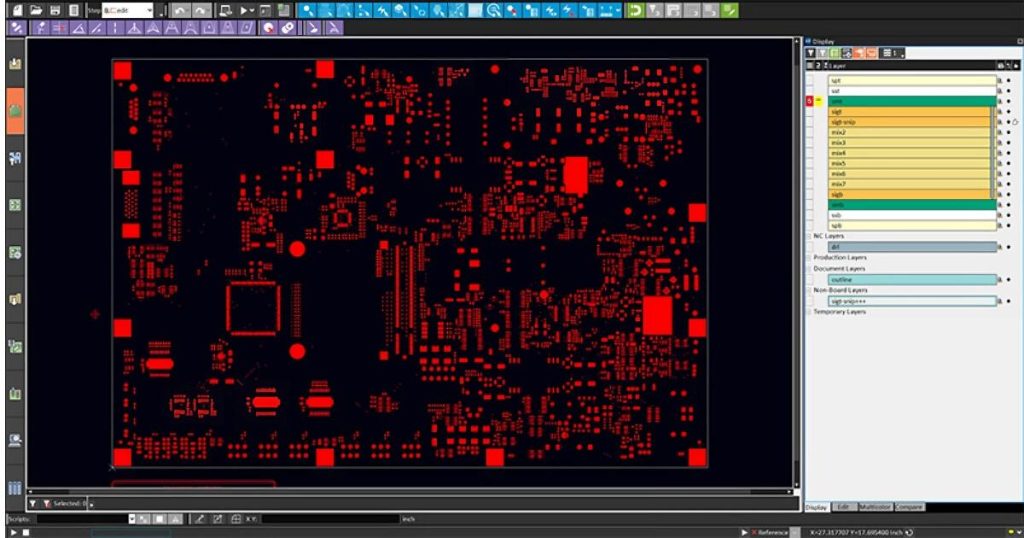Click the green pencil edit icon
Viewport: 1024px width, 538px height.
point(729,10)
